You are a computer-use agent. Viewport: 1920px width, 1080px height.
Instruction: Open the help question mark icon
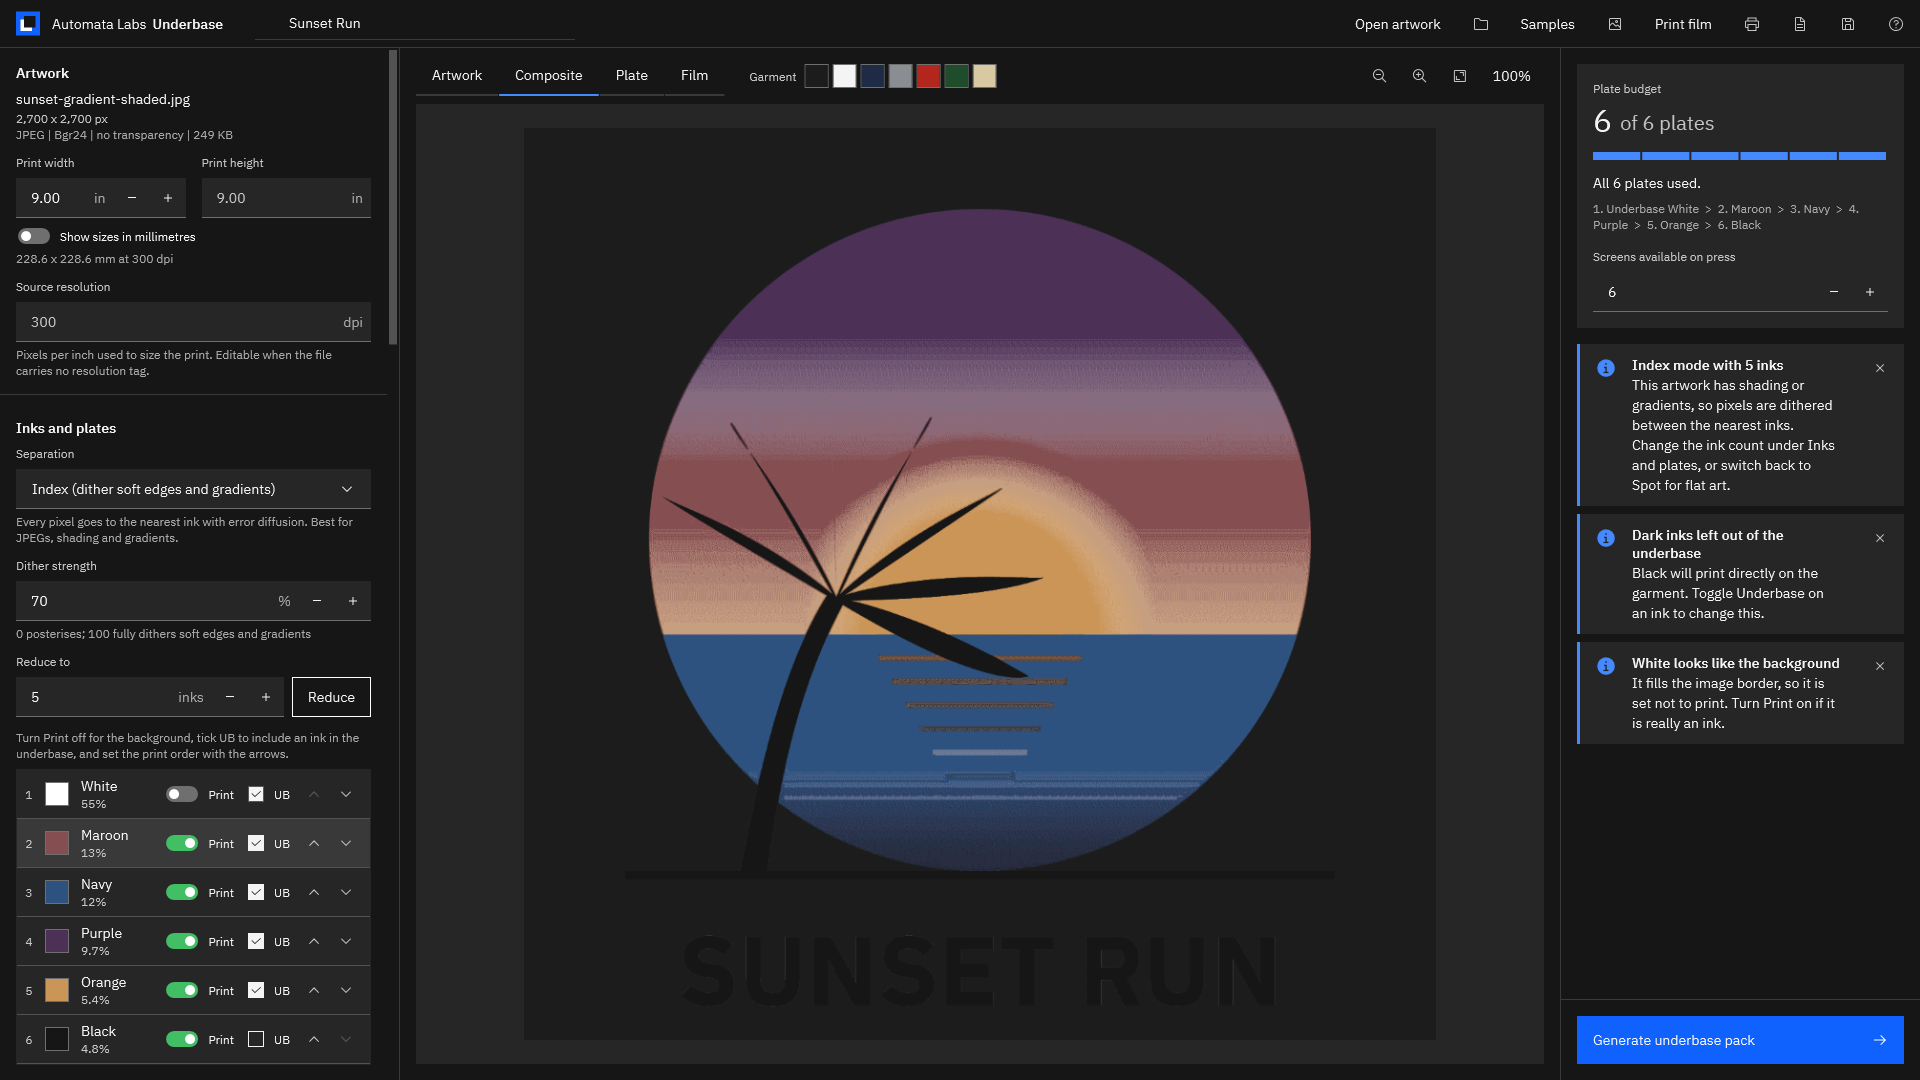click(1896, 24)
